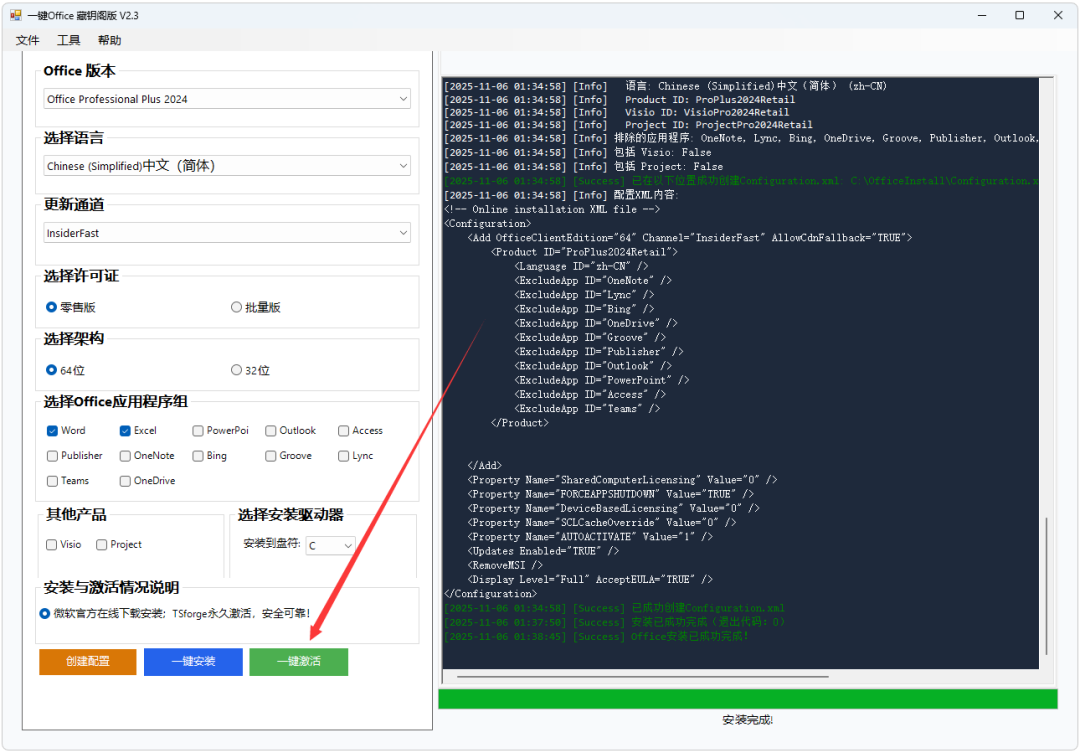Open the 工具 menu
The height and width of the screenshot is (753, 1080).
click(x=69, y=40)
